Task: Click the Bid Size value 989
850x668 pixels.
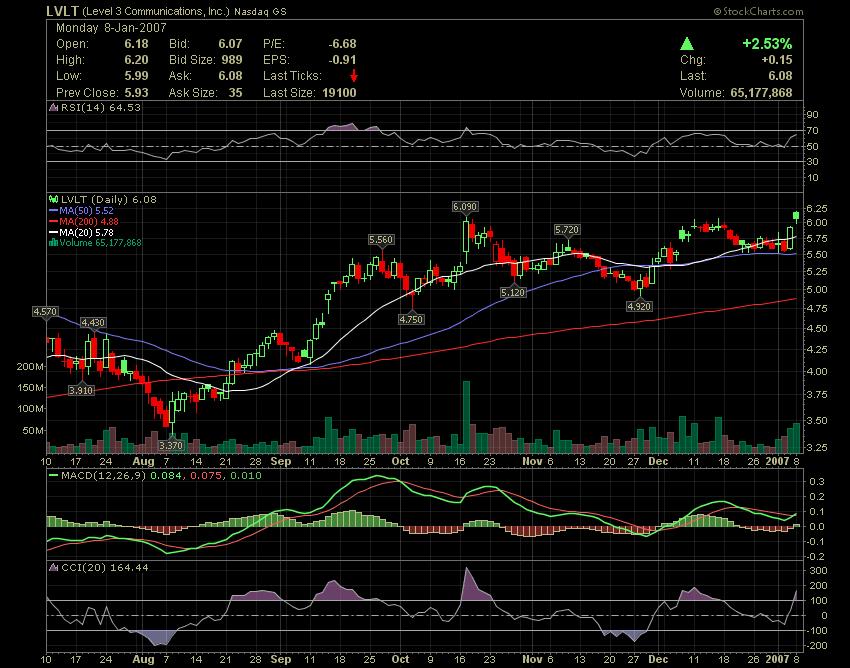Action: click(x=232, y=60)
